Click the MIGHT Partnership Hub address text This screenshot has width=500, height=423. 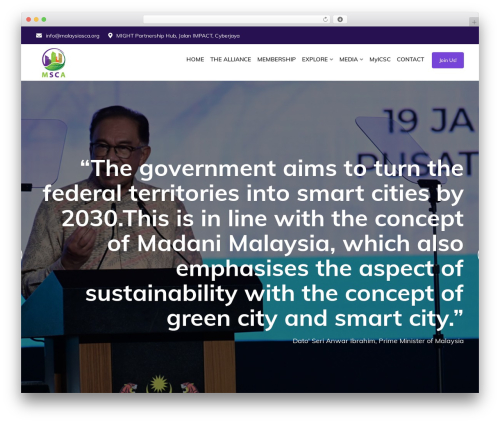pos(178,36)
